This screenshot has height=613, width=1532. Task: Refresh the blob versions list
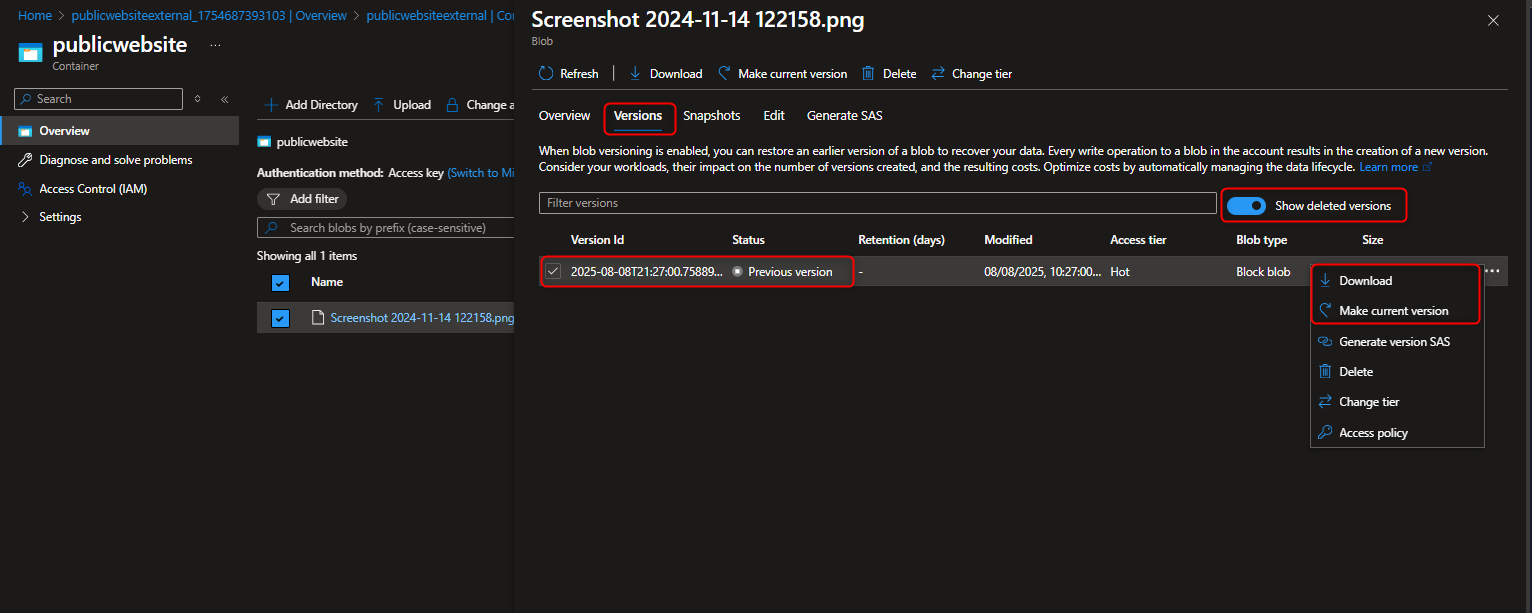tap(569, 73)
